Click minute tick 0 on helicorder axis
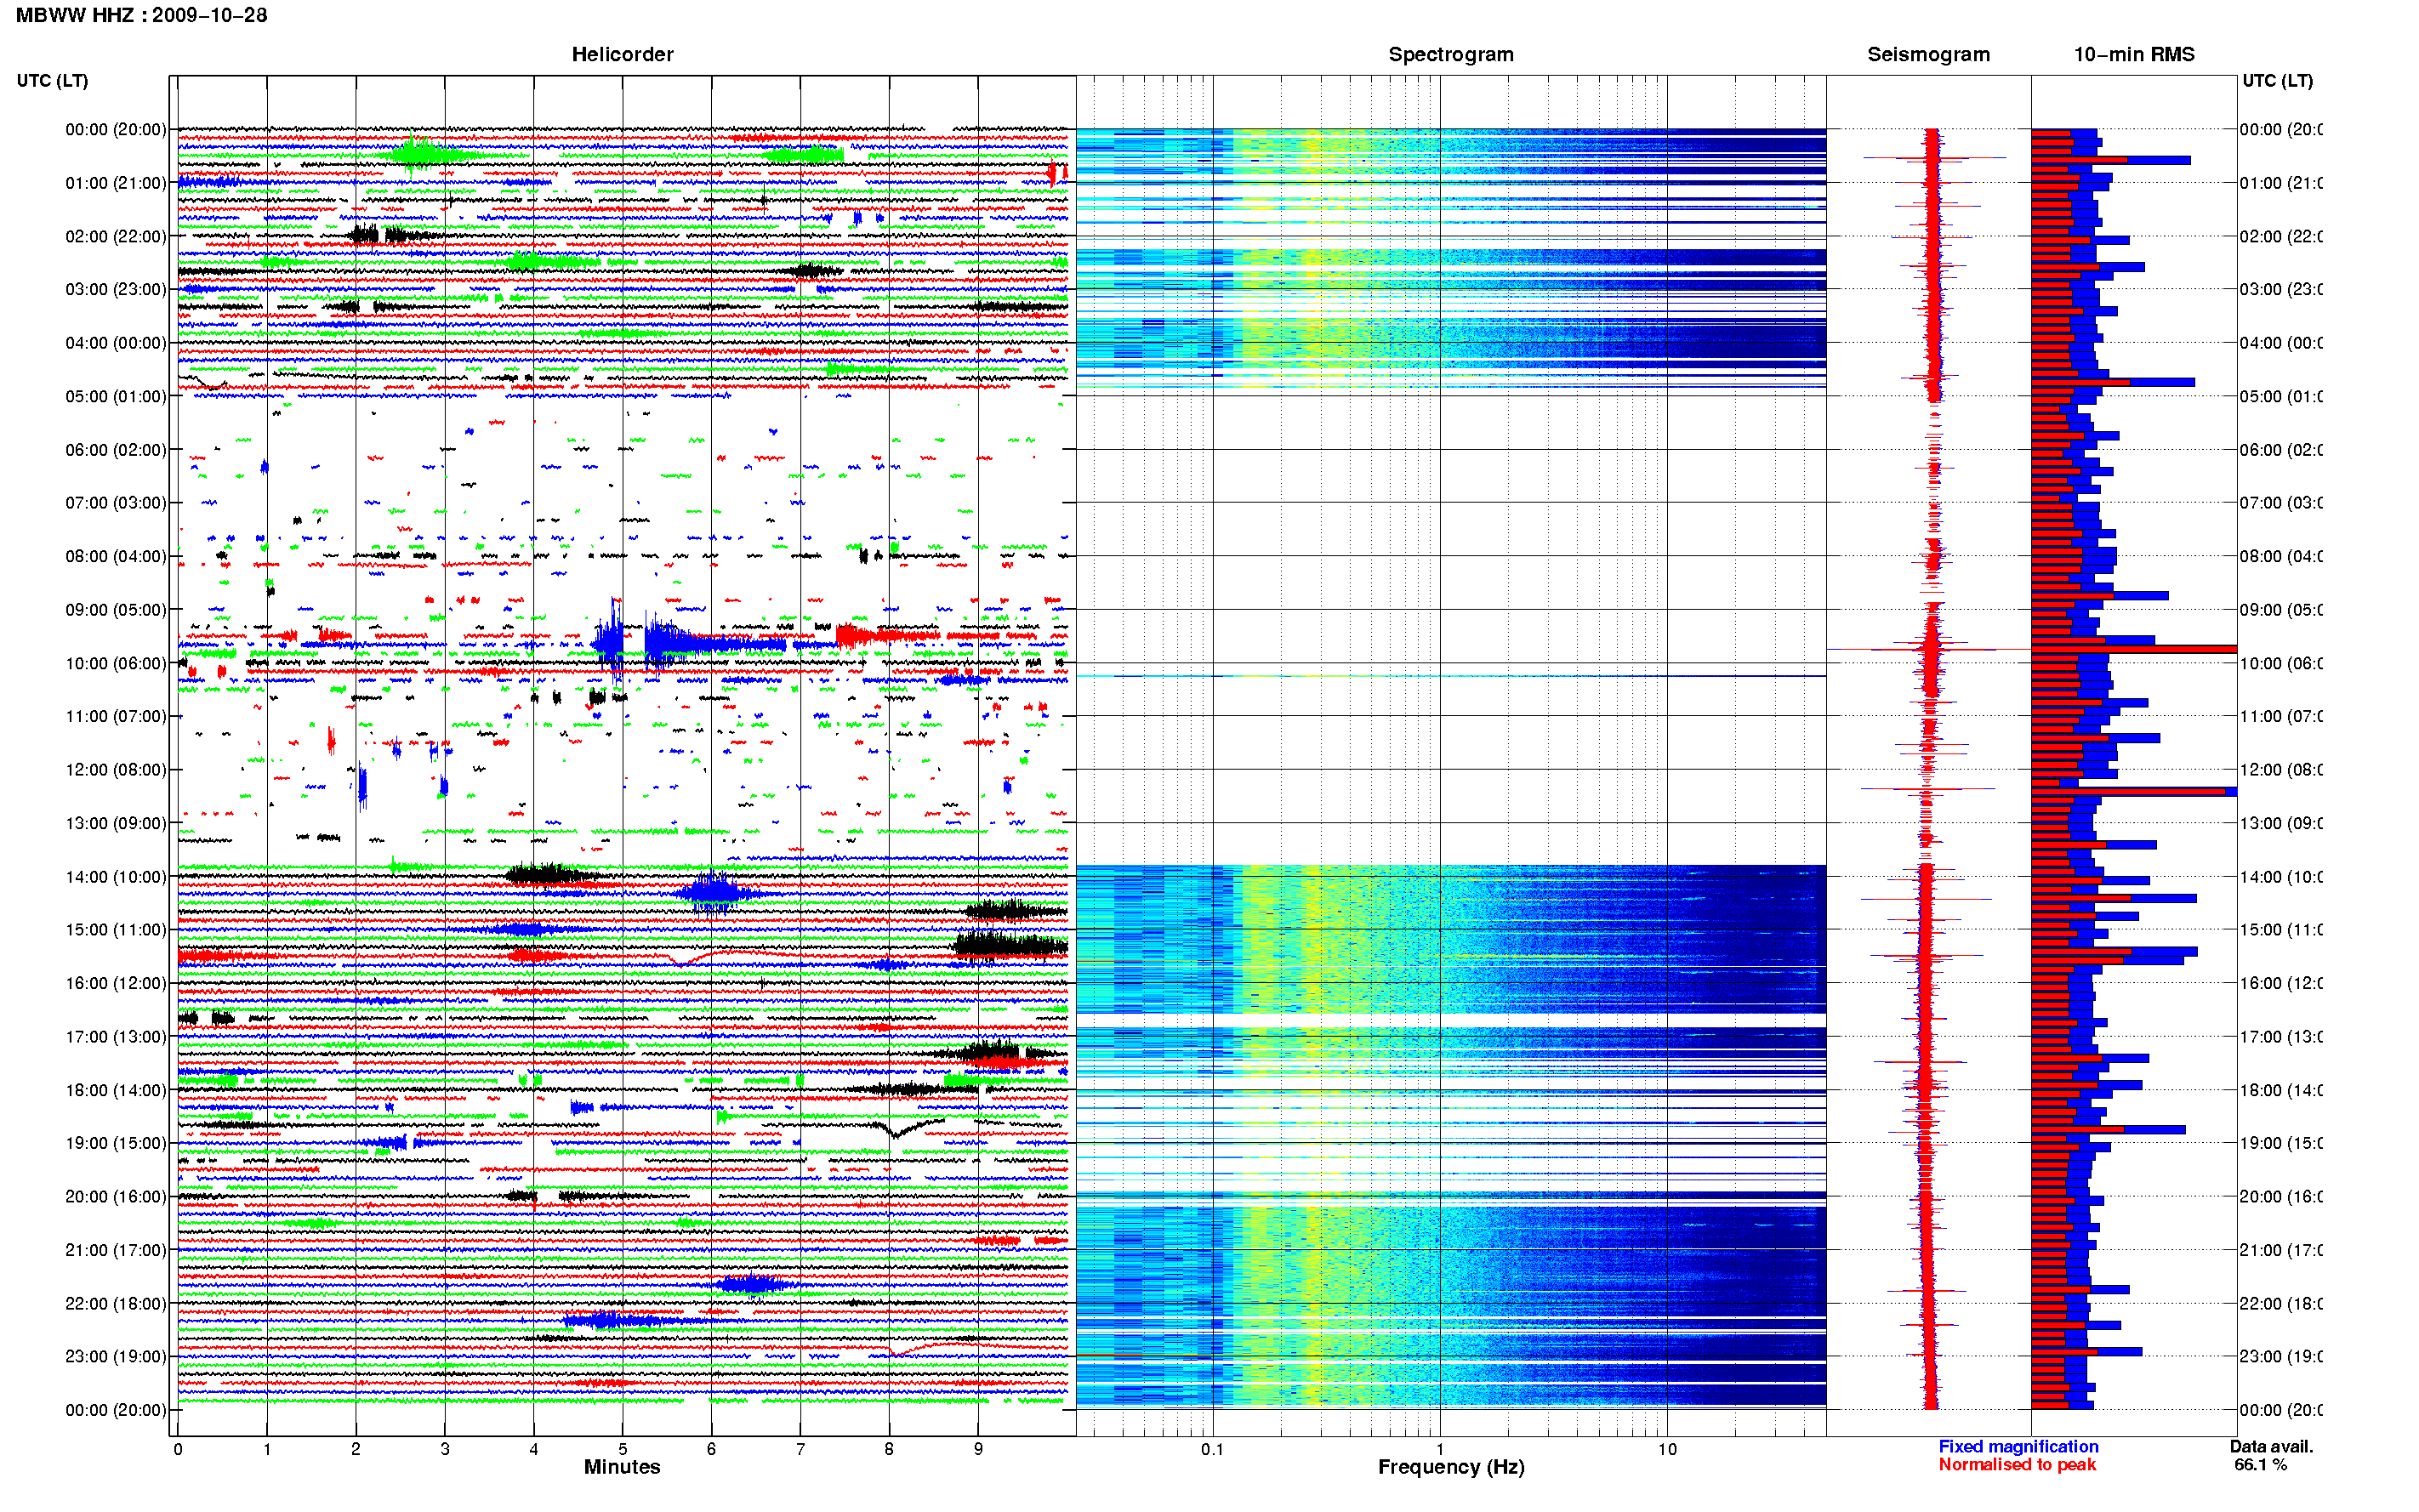The width and height of the screenshot is (2419, 1512). [x=178, y=1449]
